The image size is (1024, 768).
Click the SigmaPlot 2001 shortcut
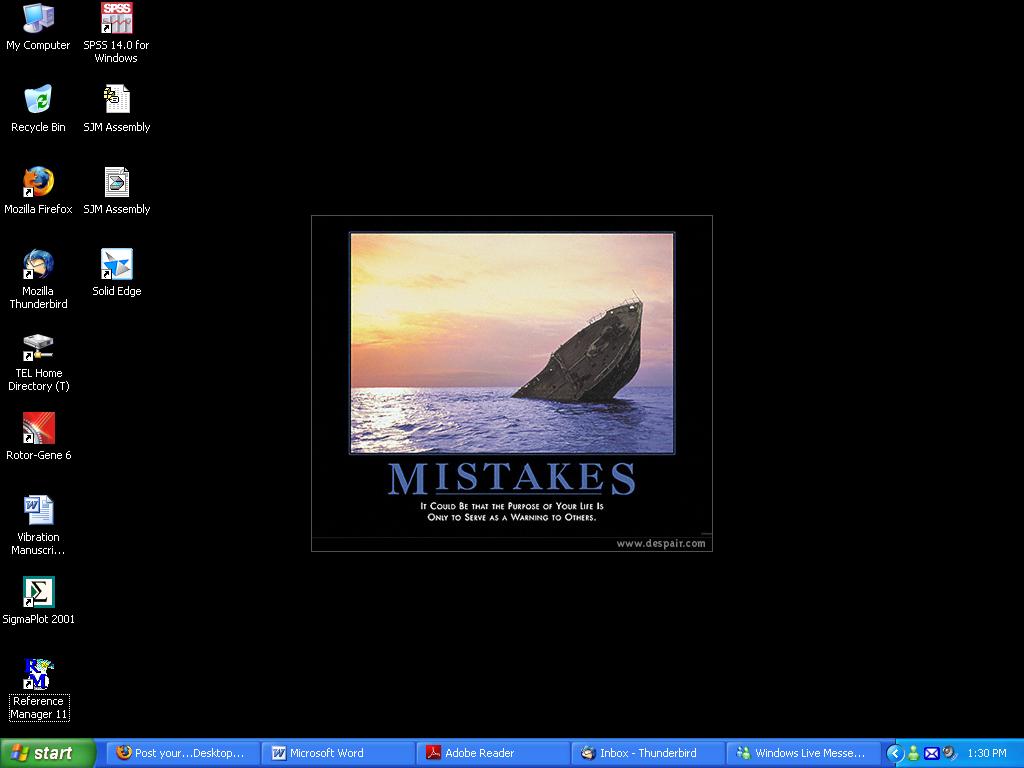38,601
